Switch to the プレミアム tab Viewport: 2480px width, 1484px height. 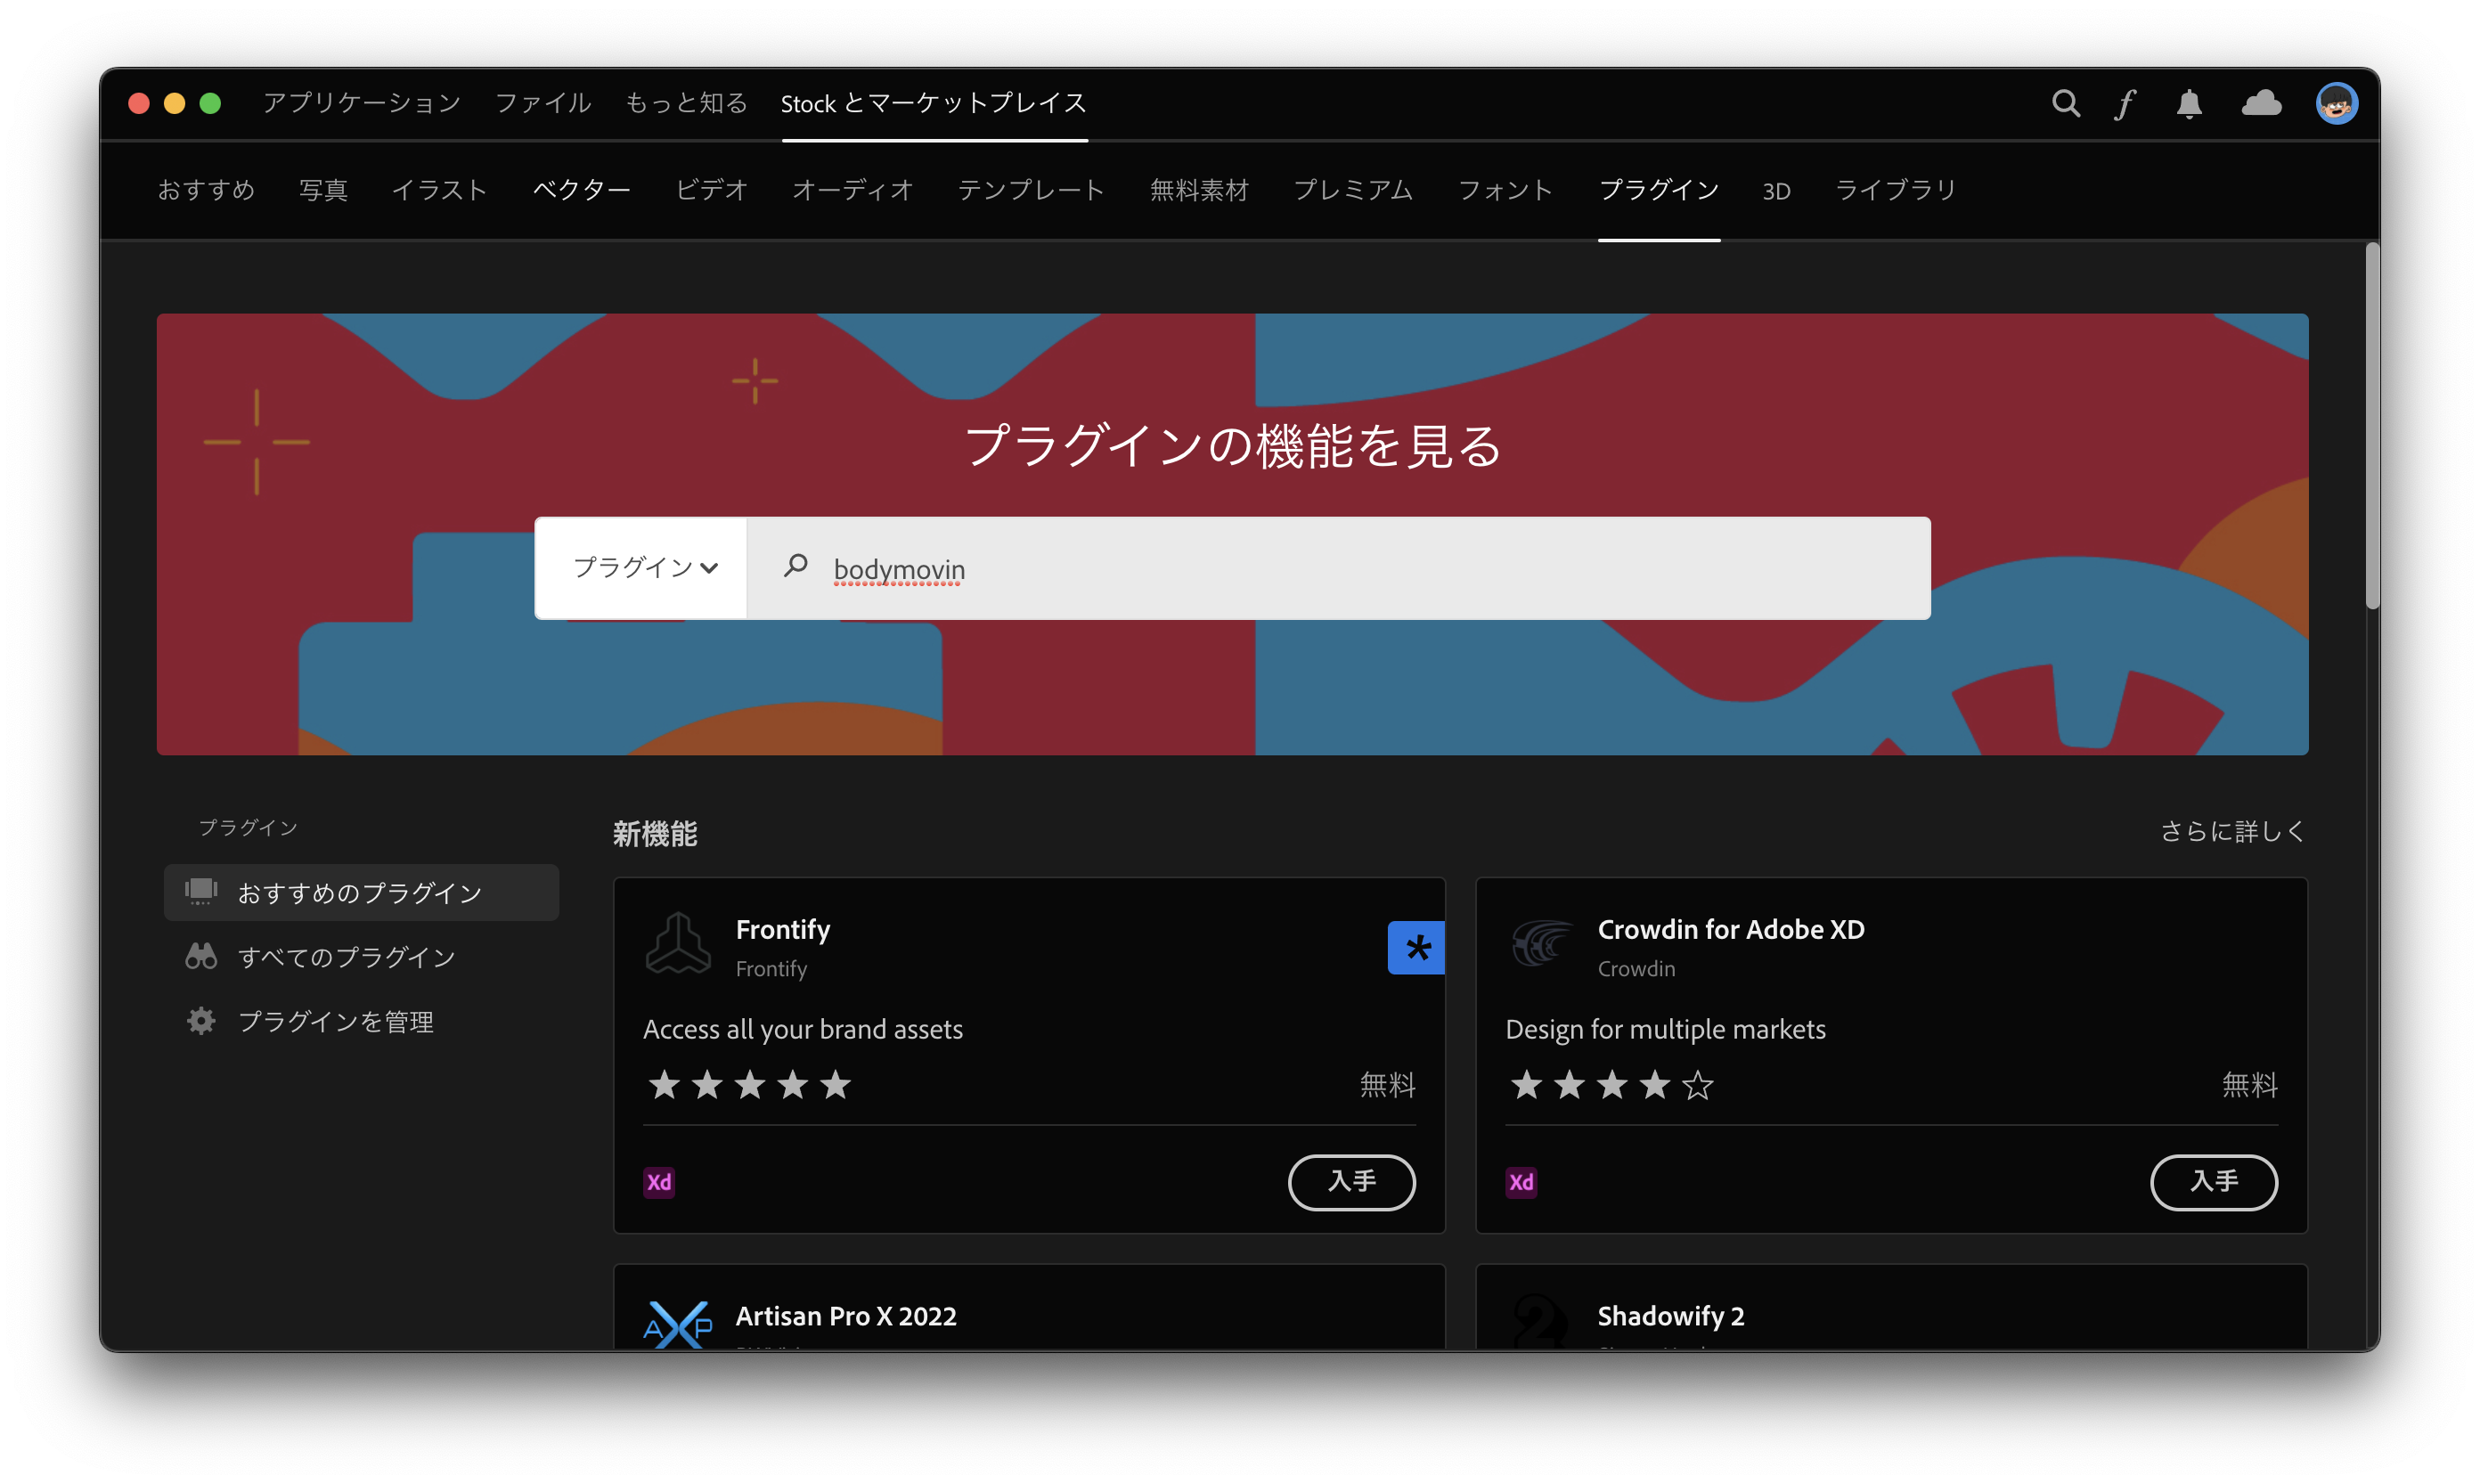1353,190
